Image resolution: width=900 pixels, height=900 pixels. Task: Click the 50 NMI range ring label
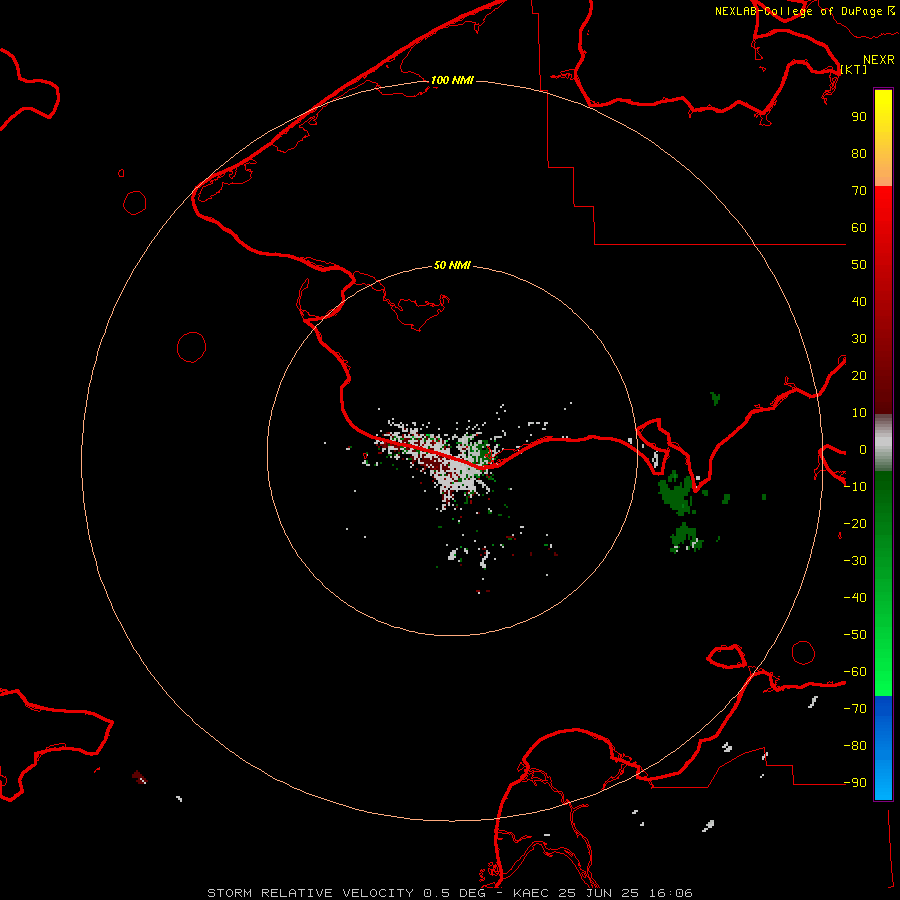(x=452, y=265)
